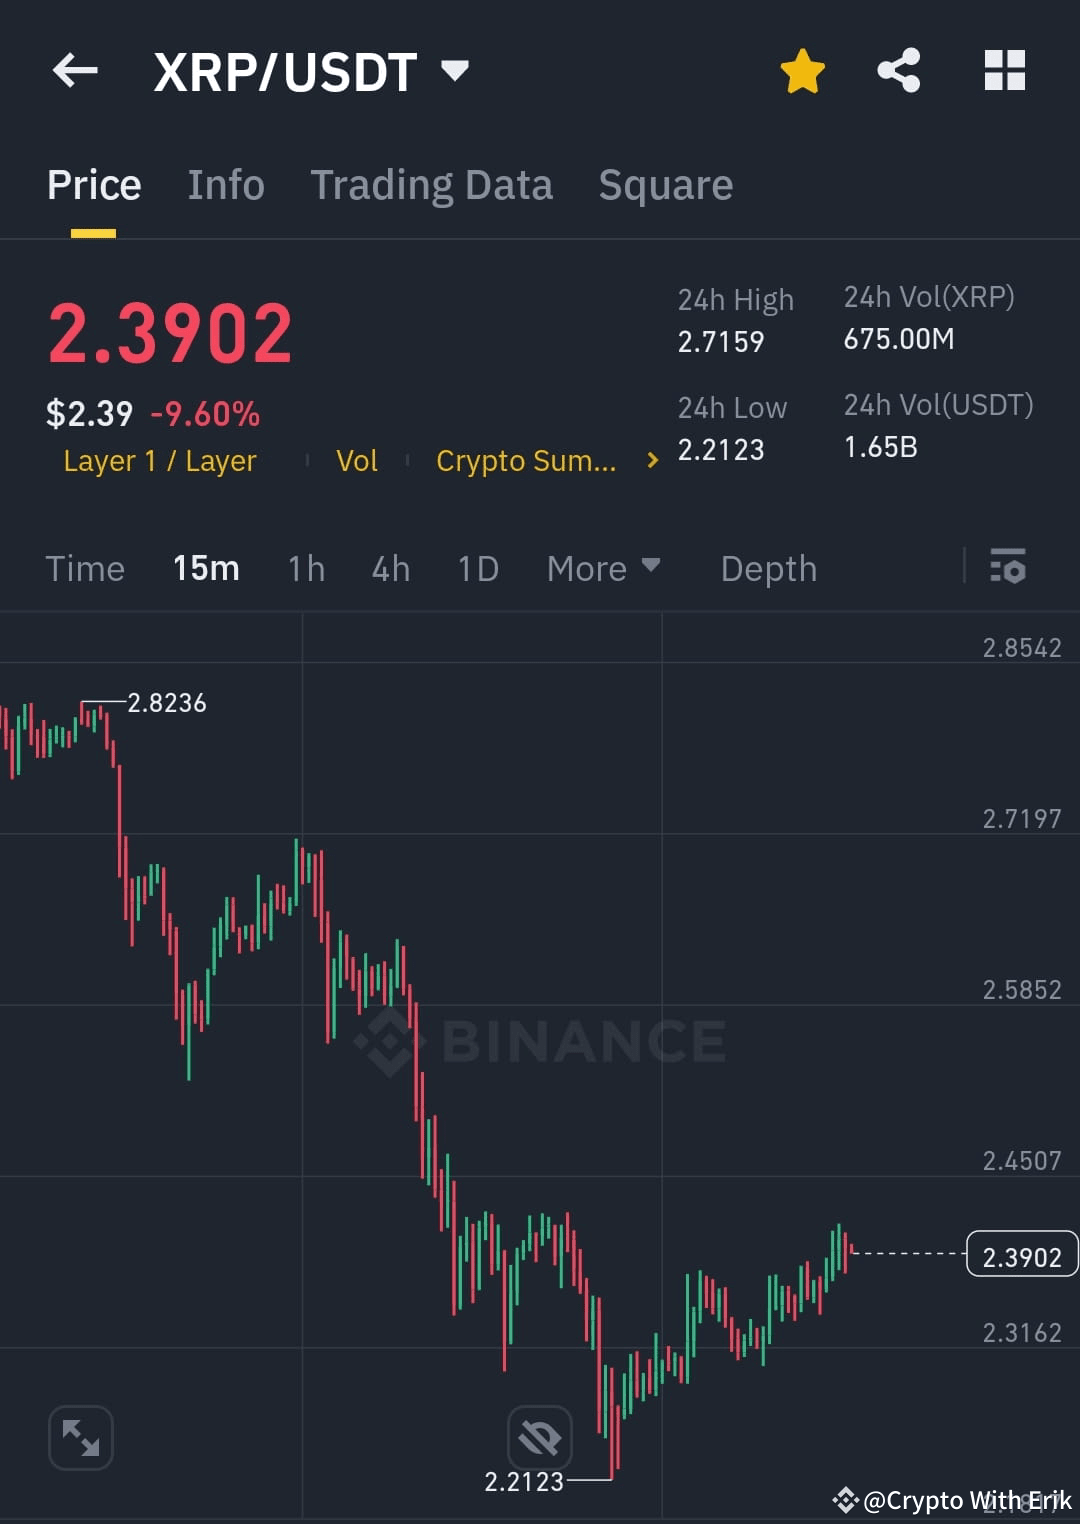Share the XRP/USDT chart

(x=899, y=69)
